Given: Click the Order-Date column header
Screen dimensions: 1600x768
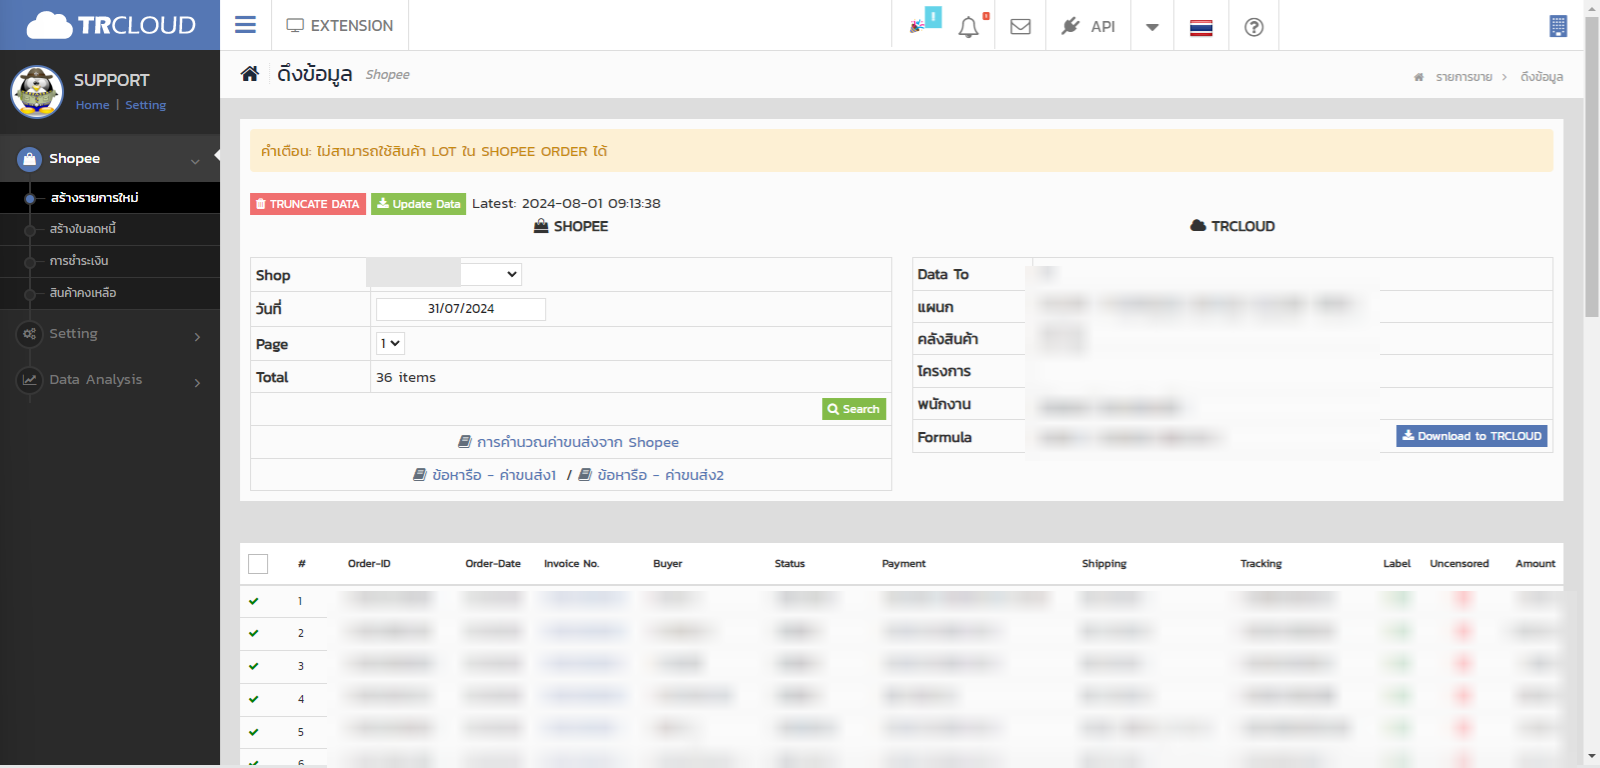Looking at the screenshot, I should coord(493,564).
